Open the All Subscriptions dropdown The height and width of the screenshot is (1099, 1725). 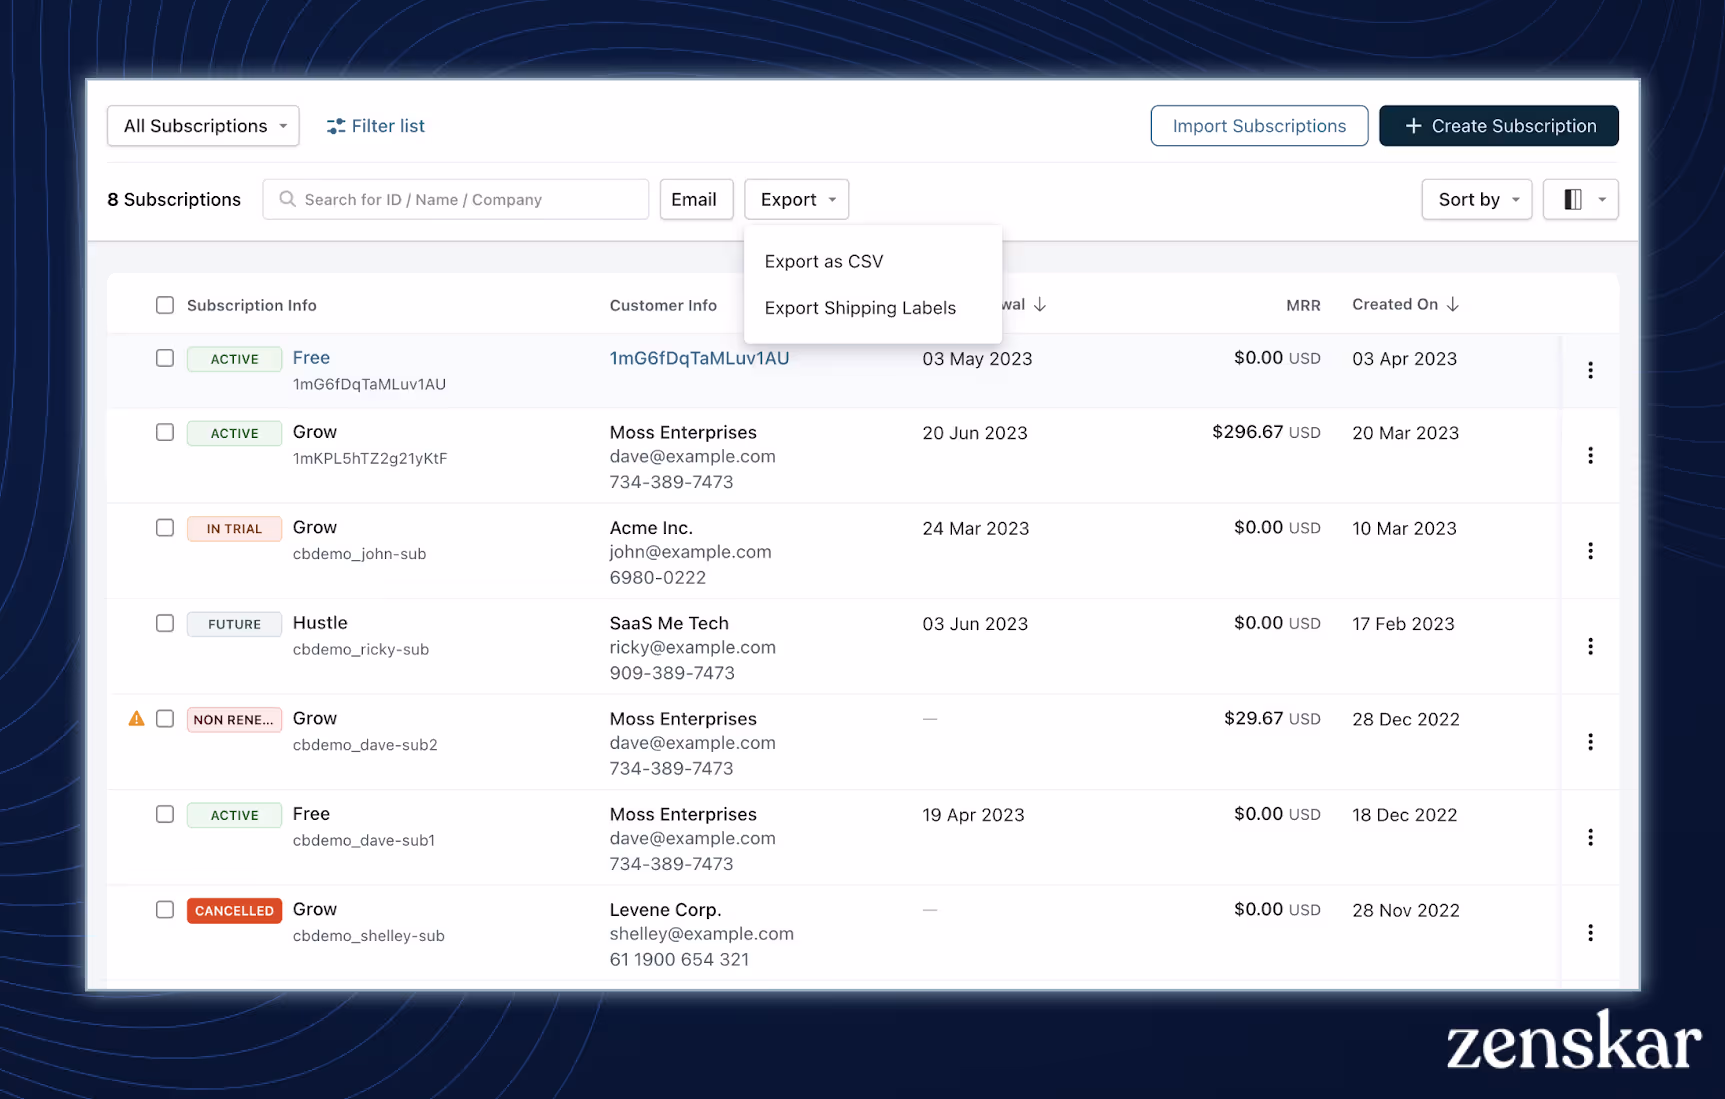pyautogui.click(x=203, y=126)
